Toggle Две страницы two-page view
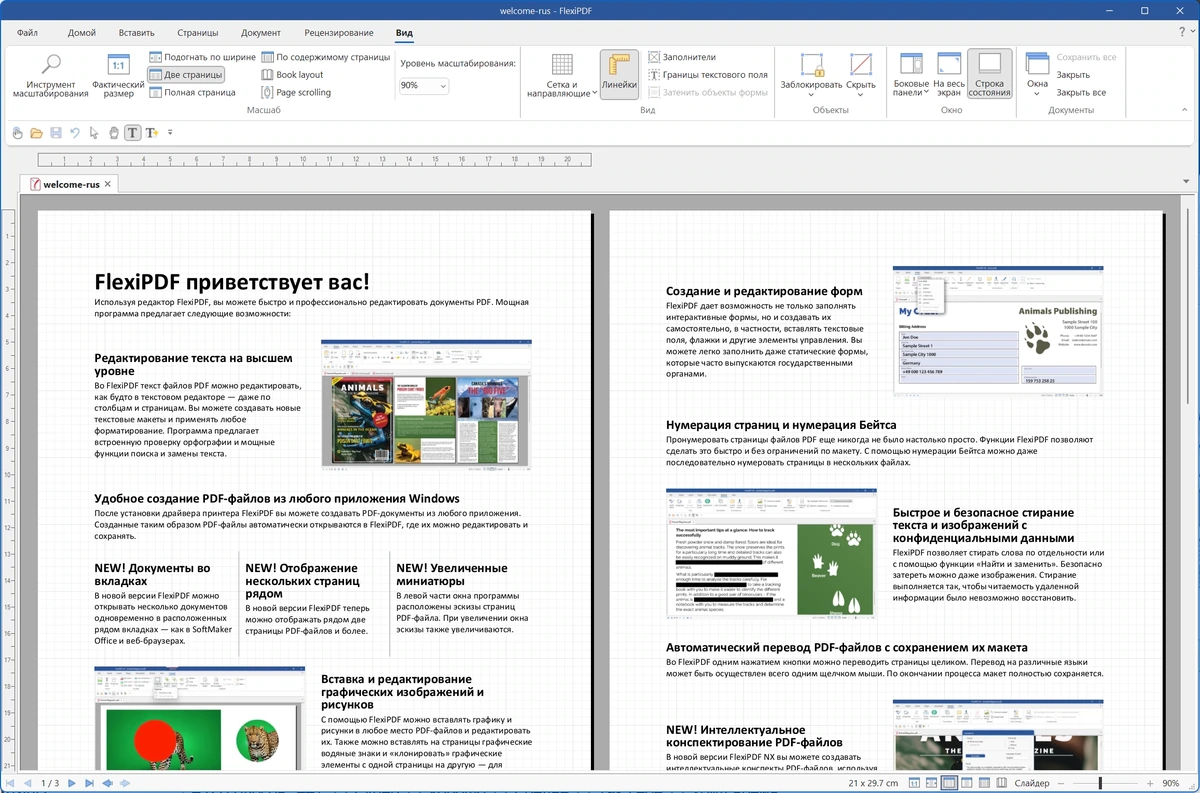1200x793 pixels. (186, 75)
